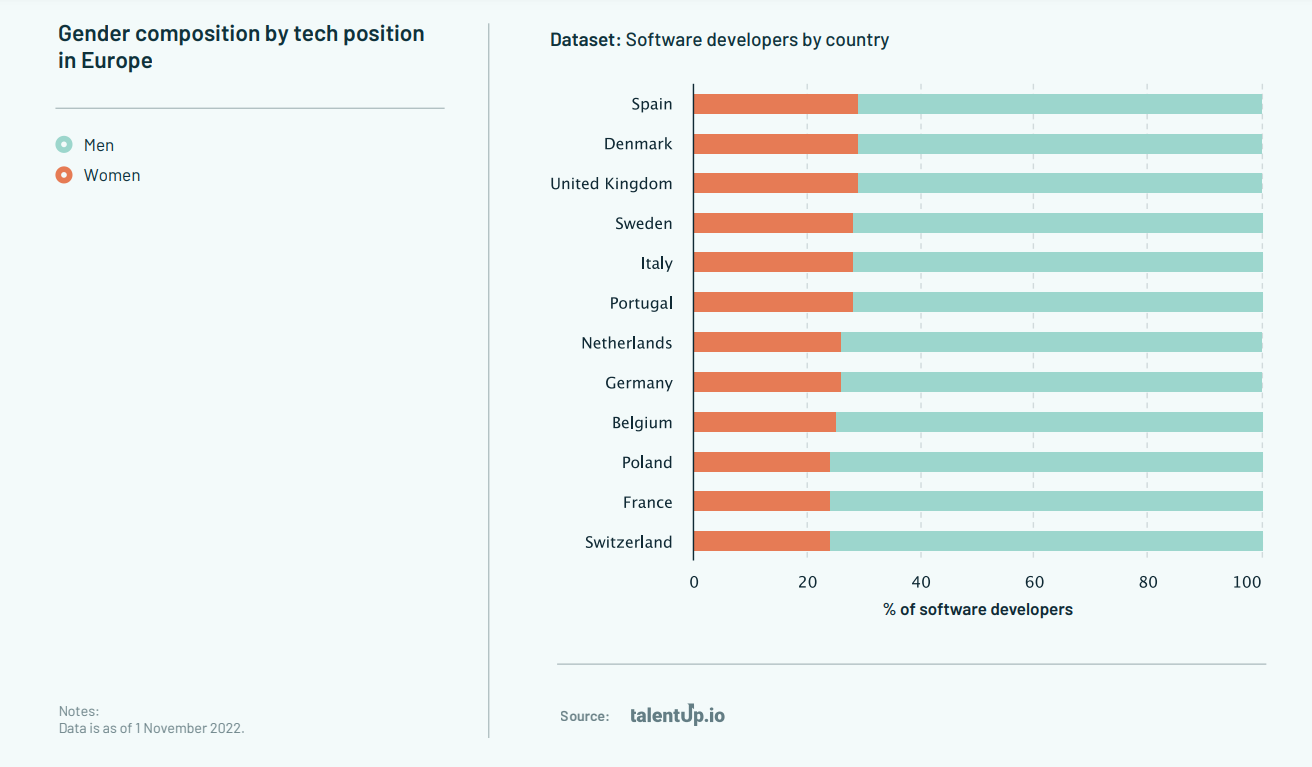Select the teal Men bar for Germany
The image size is (1312, 767).
tap(1051, 382)
